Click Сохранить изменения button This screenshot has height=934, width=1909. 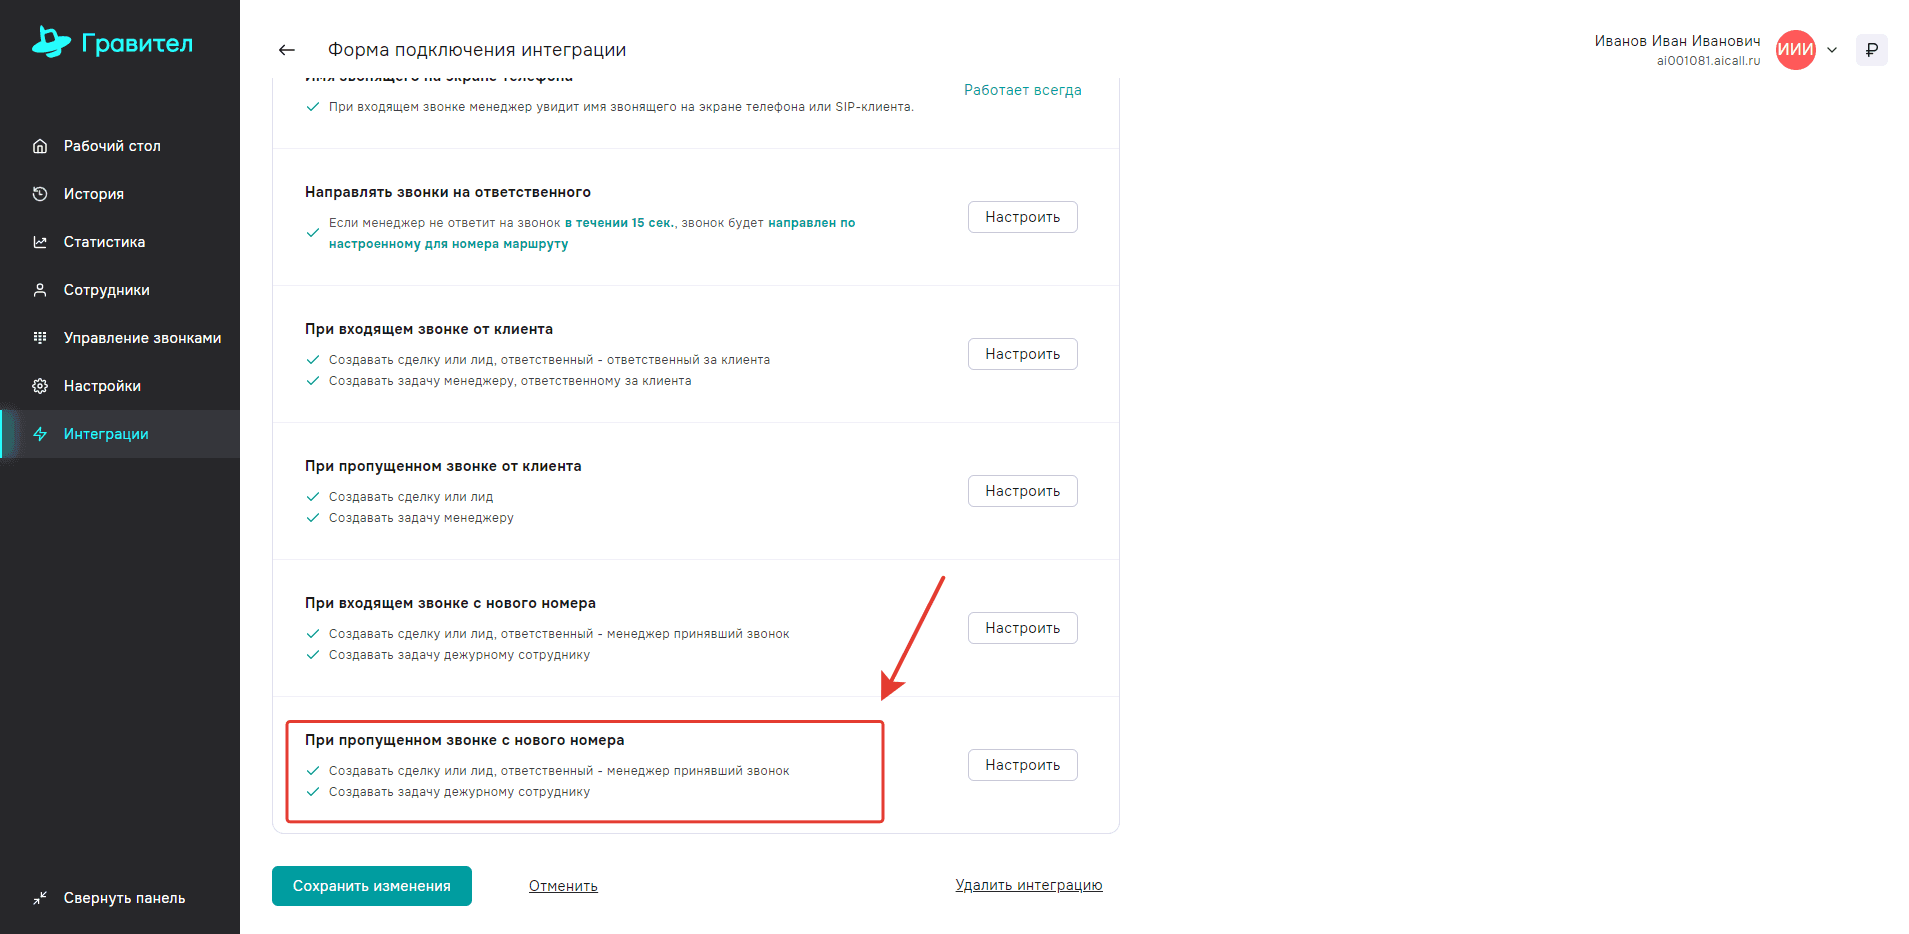click(x=371, y=886)
